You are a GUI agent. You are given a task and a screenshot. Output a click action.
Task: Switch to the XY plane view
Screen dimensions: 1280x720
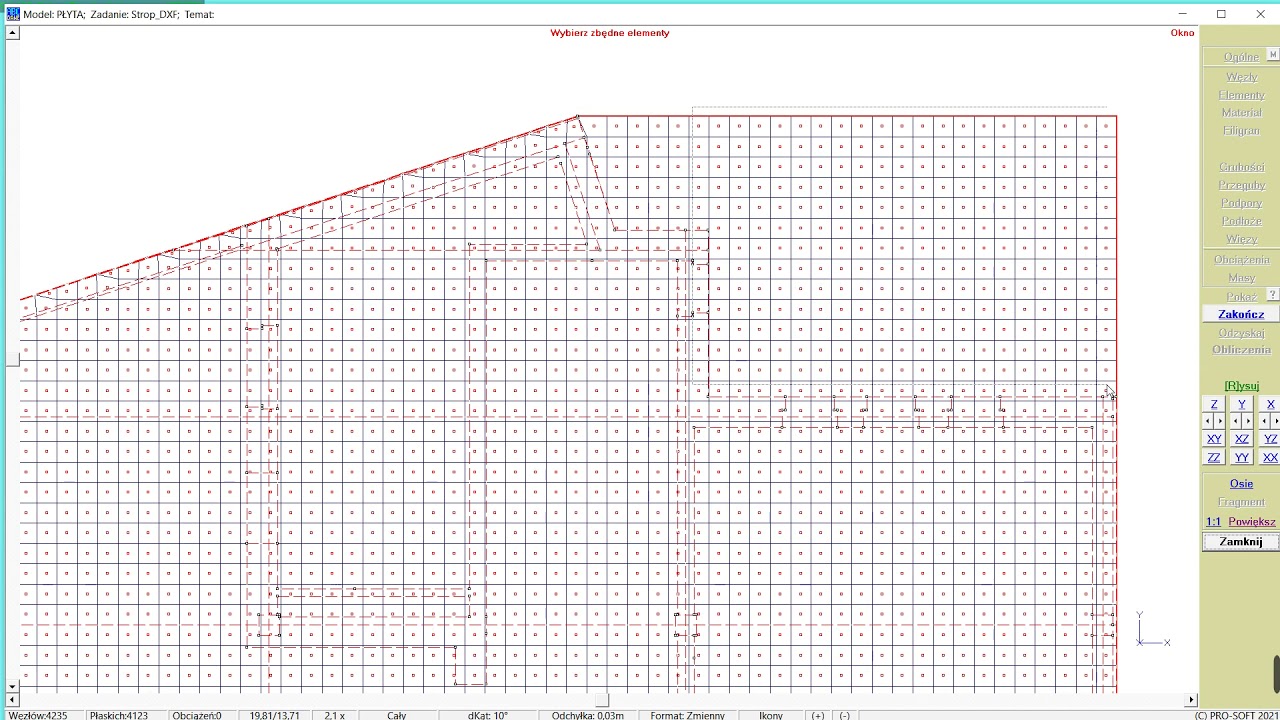click(1214, 439)
